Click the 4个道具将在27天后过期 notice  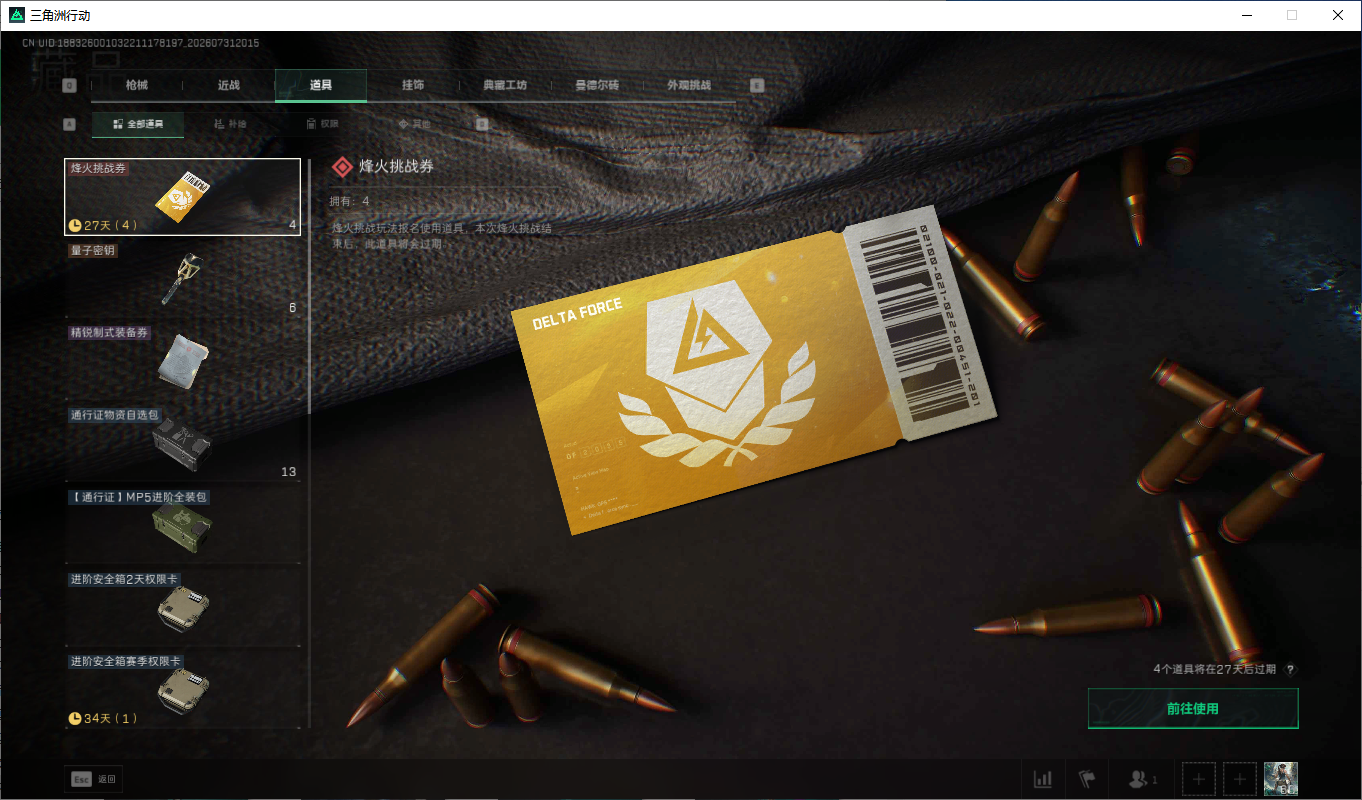point(1214,669)
